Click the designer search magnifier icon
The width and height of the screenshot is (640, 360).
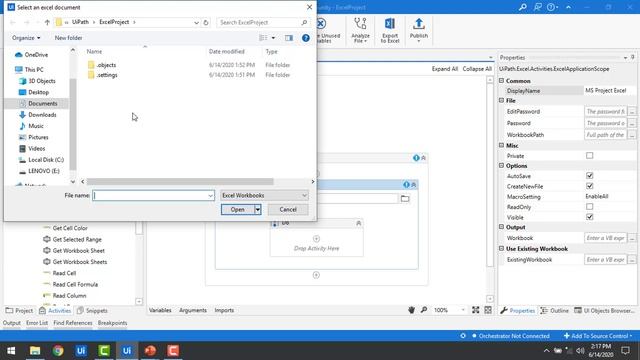pos(424,310)
